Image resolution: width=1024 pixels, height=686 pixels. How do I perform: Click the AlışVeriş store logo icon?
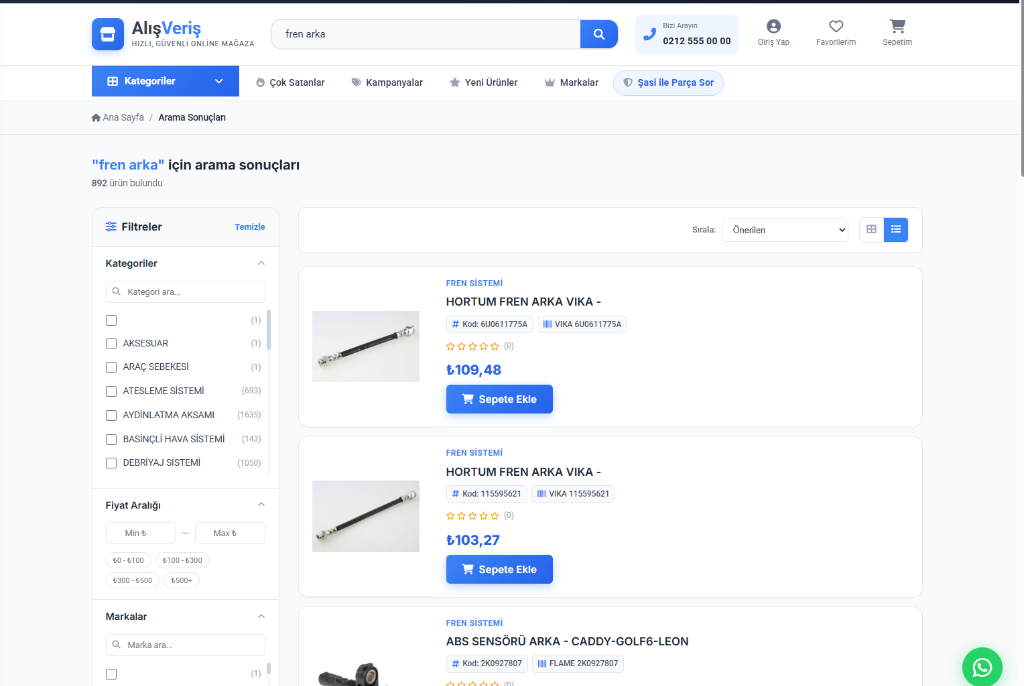click(x=108, y=34)
